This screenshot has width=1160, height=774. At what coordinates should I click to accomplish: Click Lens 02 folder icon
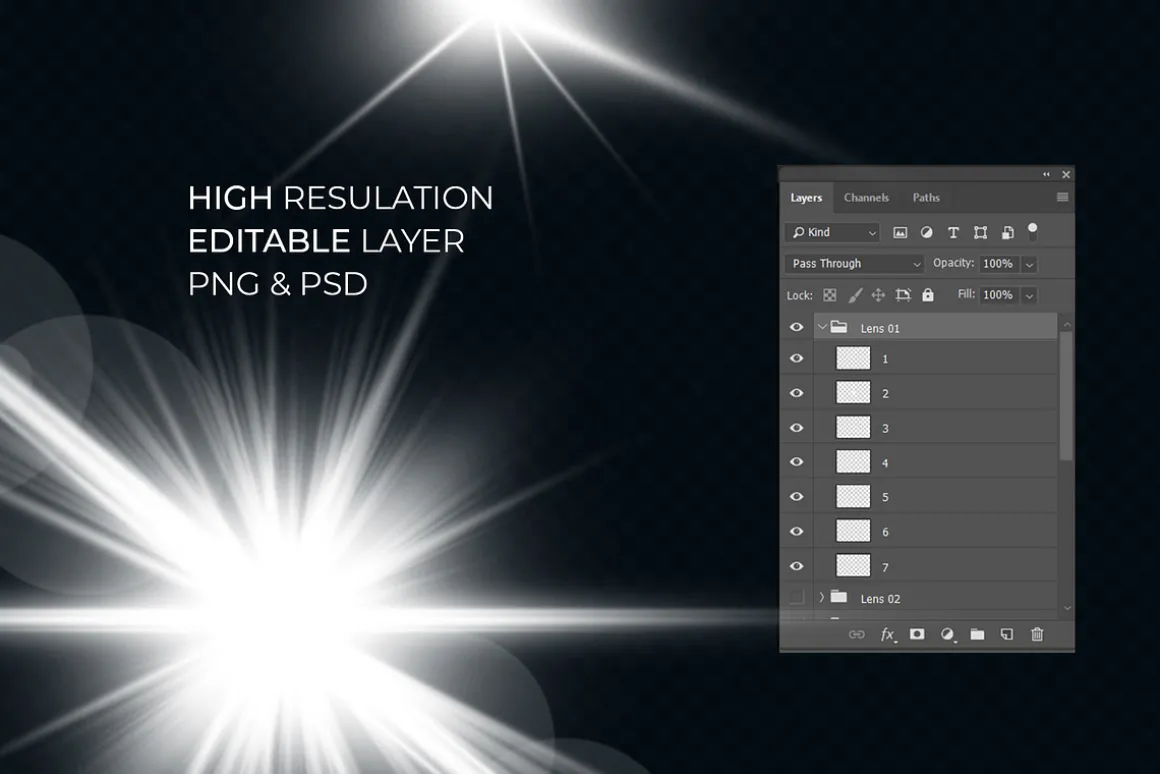coord(838,596)
